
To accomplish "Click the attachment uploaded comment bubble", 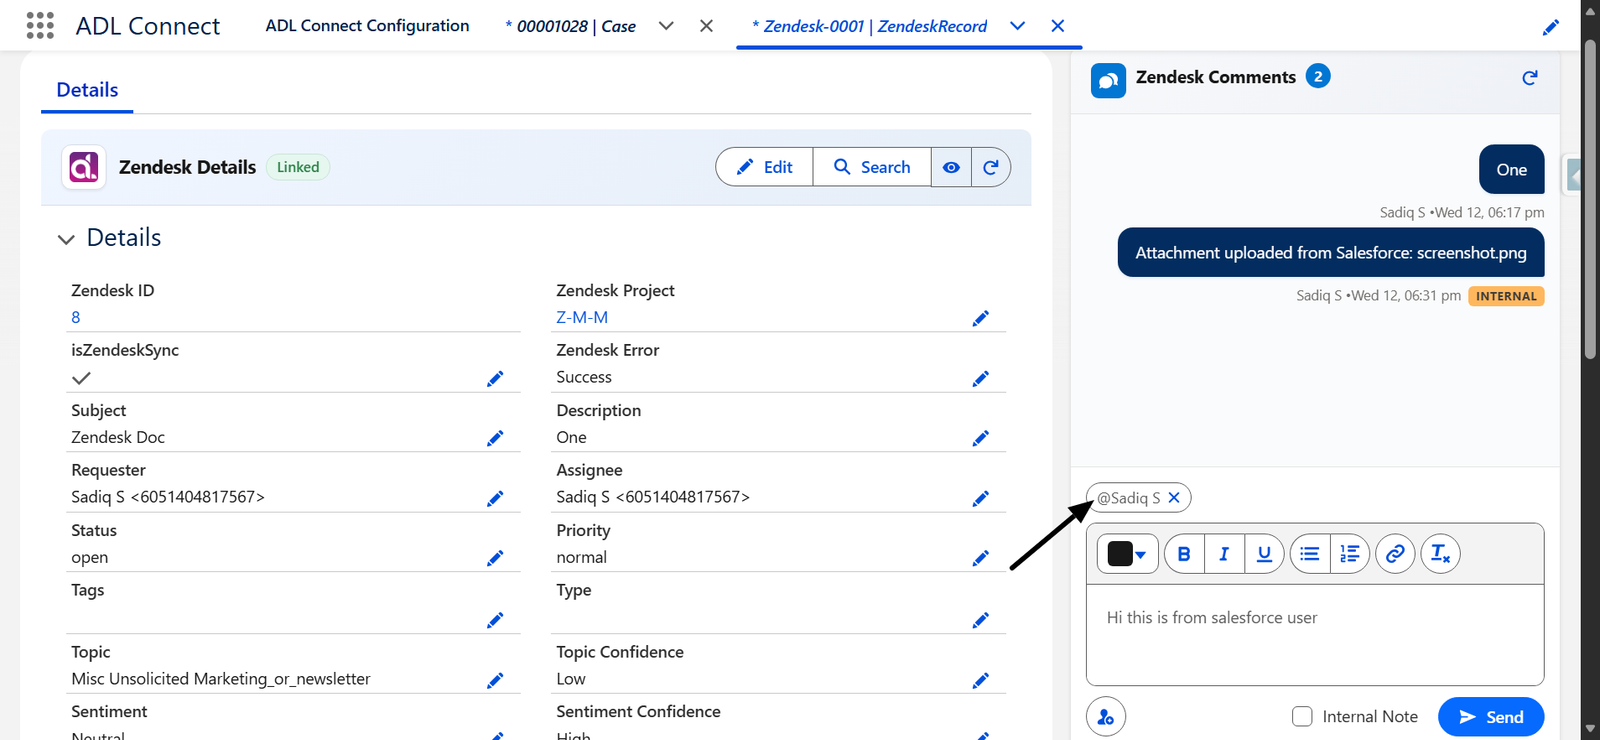I will [1331, 253].
